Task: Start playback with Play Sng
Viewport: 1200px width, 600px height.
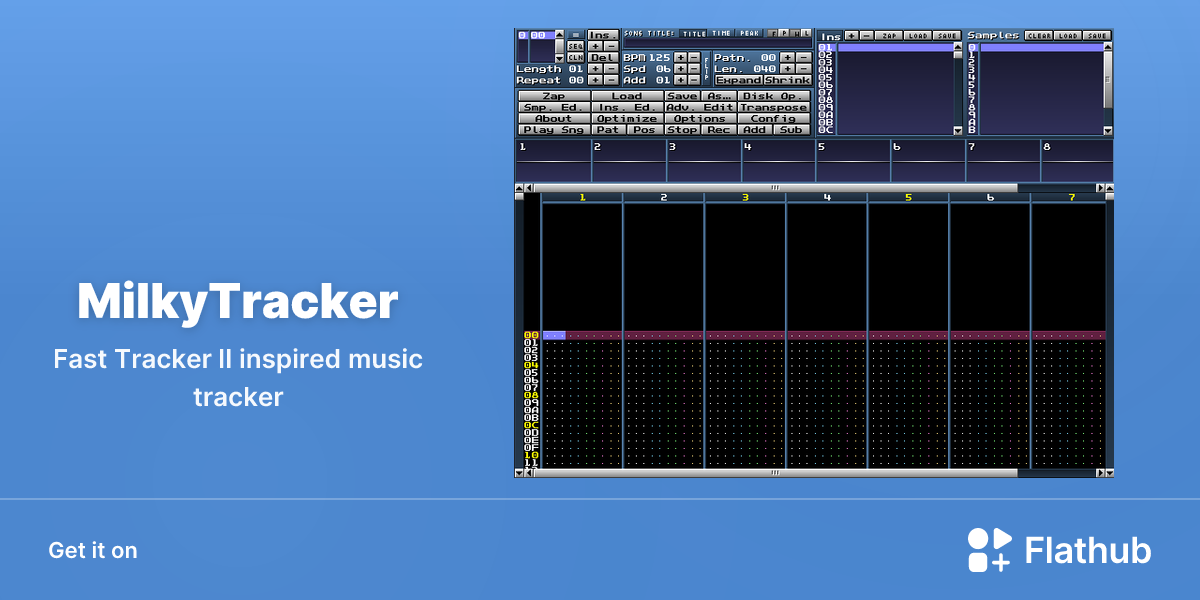Action: (554, 129)
